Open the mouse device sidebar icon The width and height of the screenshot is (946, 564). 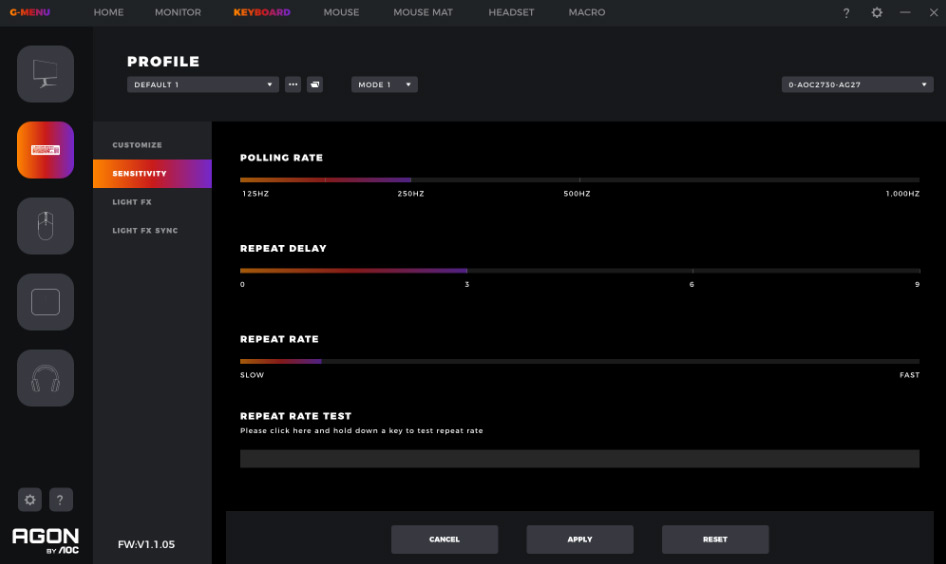coord(45,226)
